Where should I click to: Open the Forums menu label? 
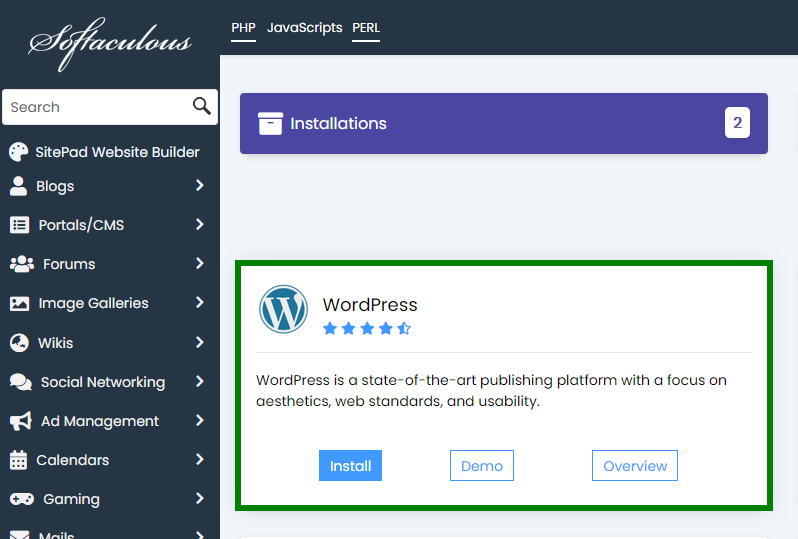click(x=69, y=264)
